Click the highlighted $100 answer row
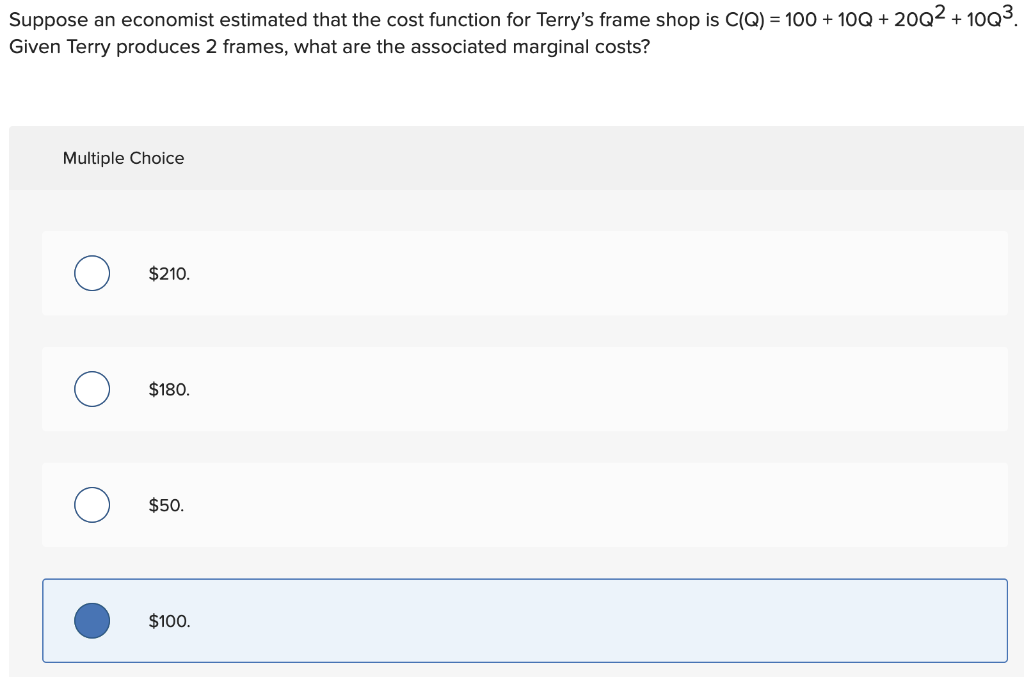 pyautogui.click(x=525, y=620)
